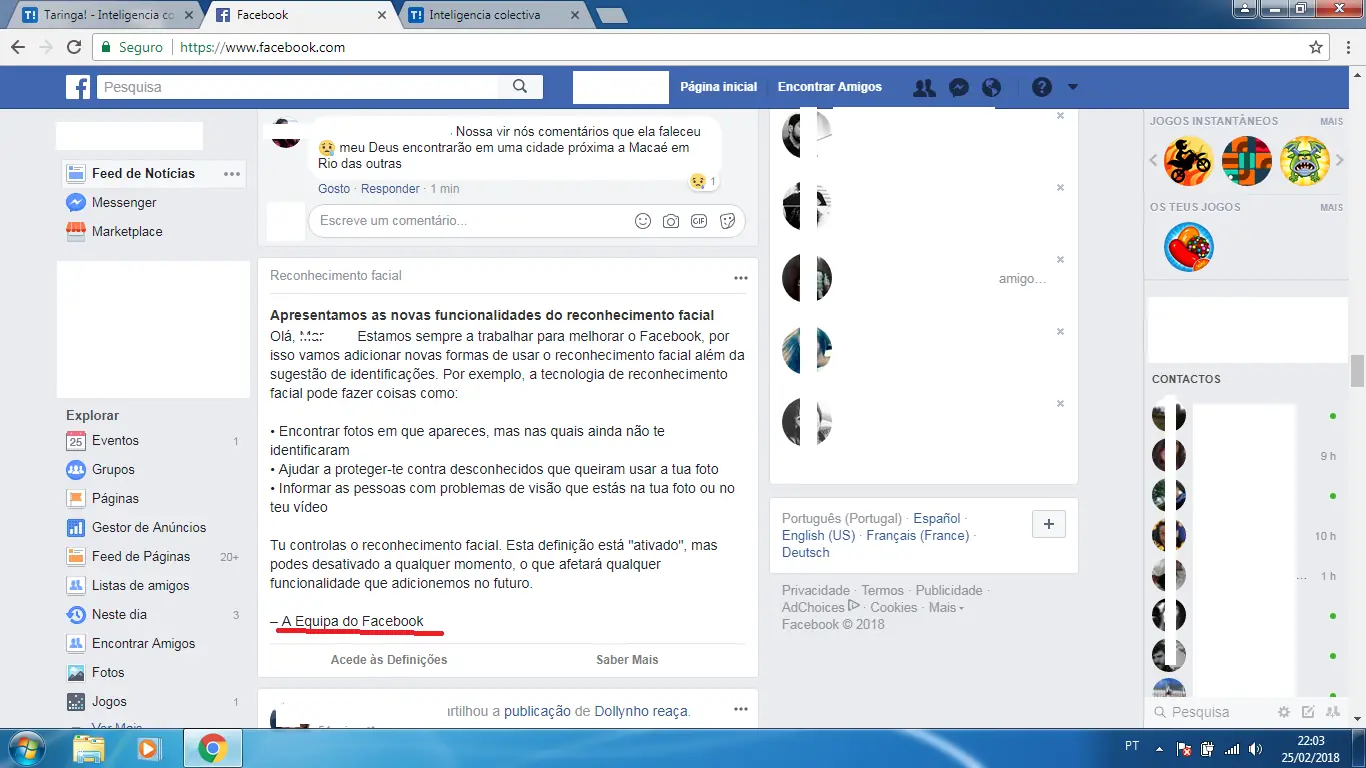Open the Windows Start menu
This screenshot has height=768, width=1366.
pos(26,748)
